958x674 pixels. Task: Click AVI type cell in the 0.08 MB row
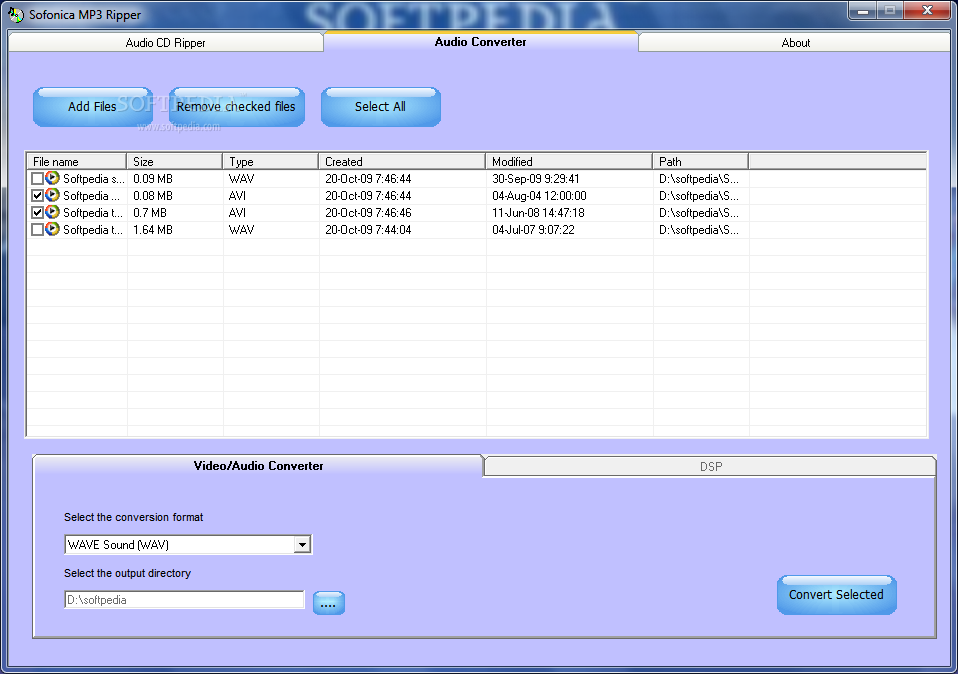(237, 196)
